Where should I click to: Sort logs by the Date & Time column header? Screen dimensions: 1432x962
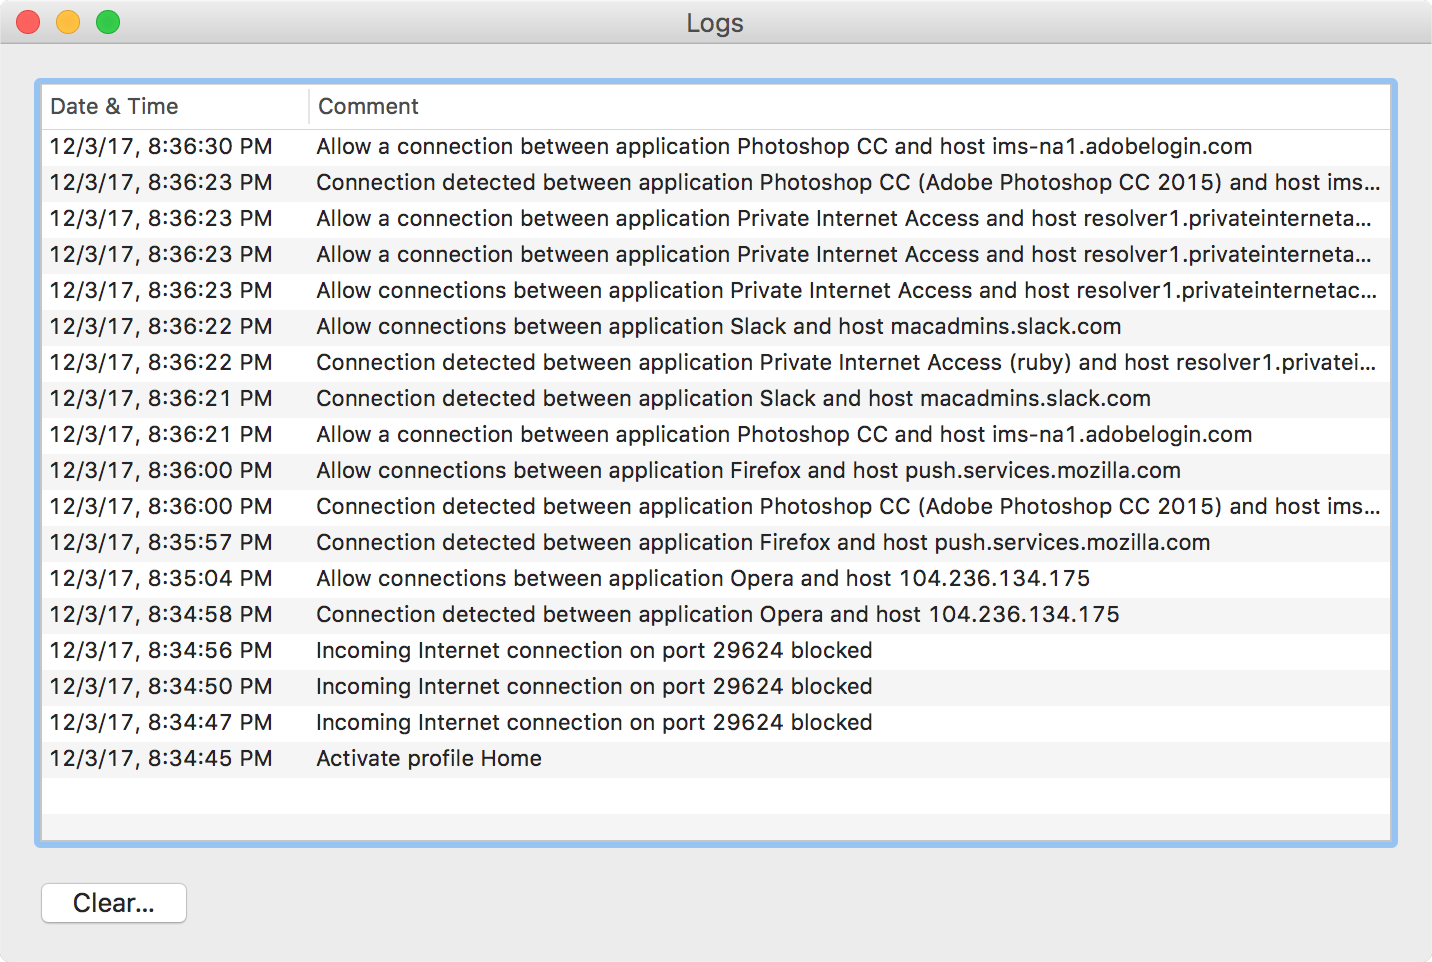click(x=115, y=106)
